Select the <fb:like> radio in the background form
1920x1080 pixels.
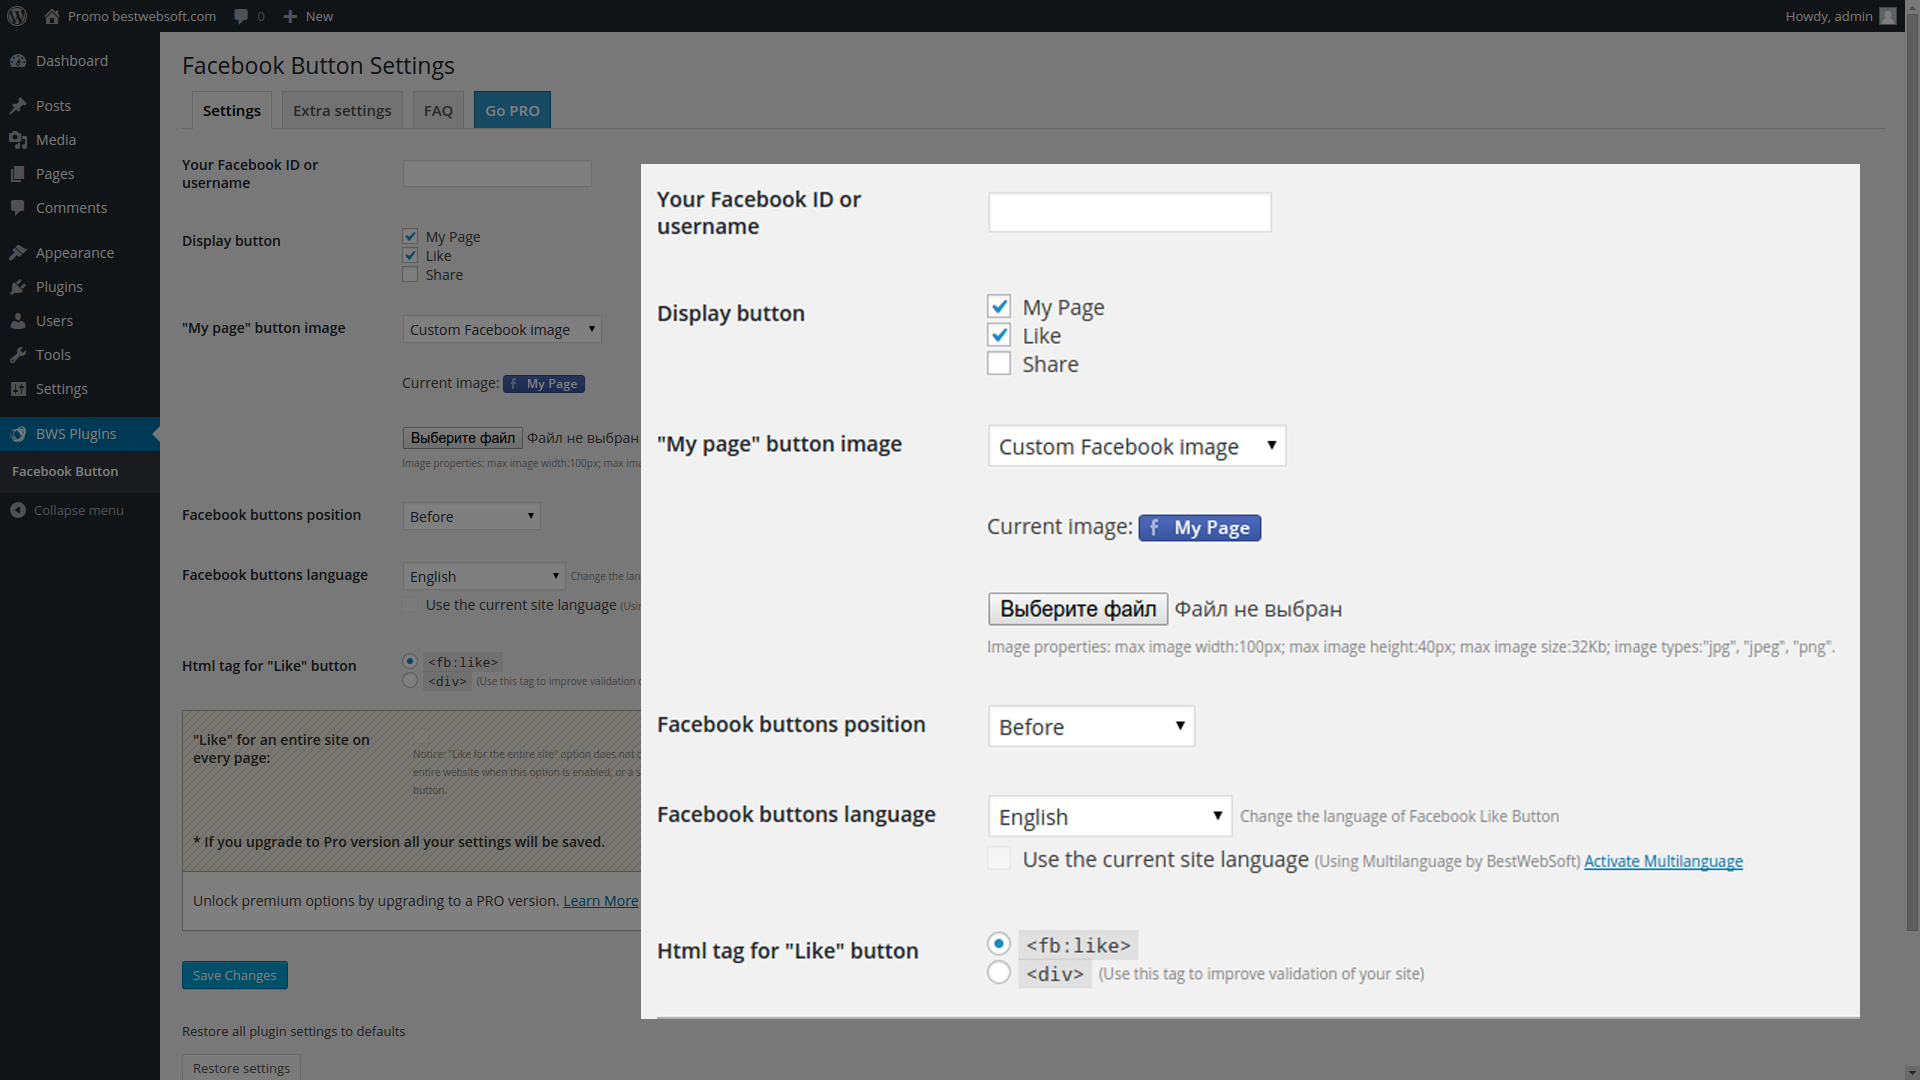coord(410,661)
